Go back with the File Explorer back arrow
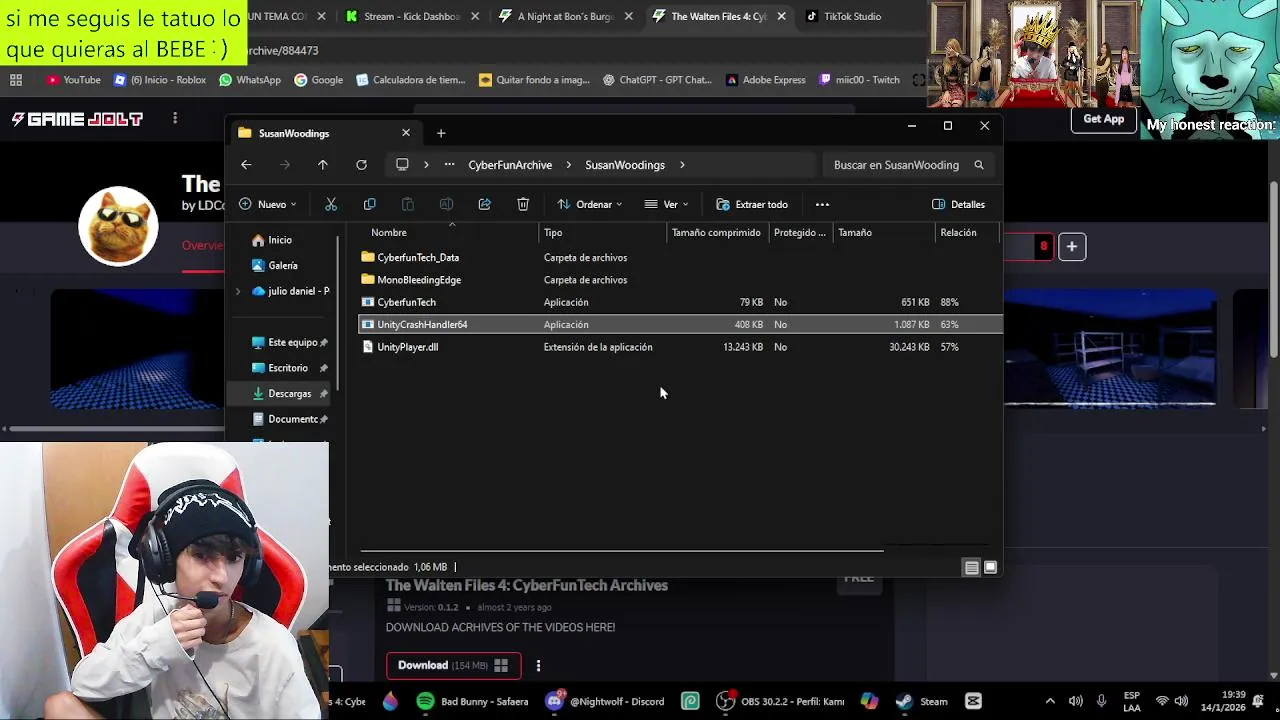 click(x=246, y=165)
